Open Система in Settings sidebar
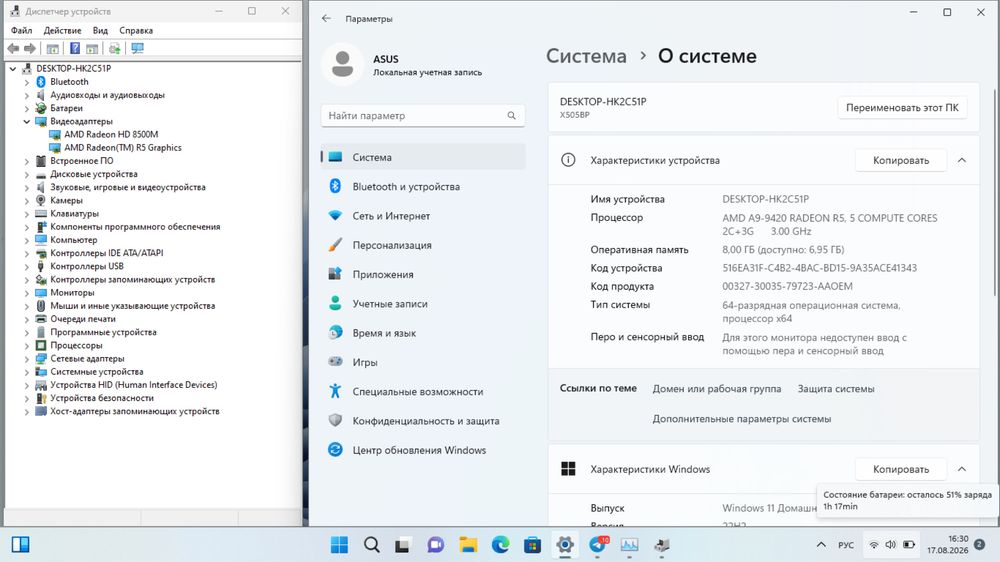The image size is (1000, 562). point(423,157)
